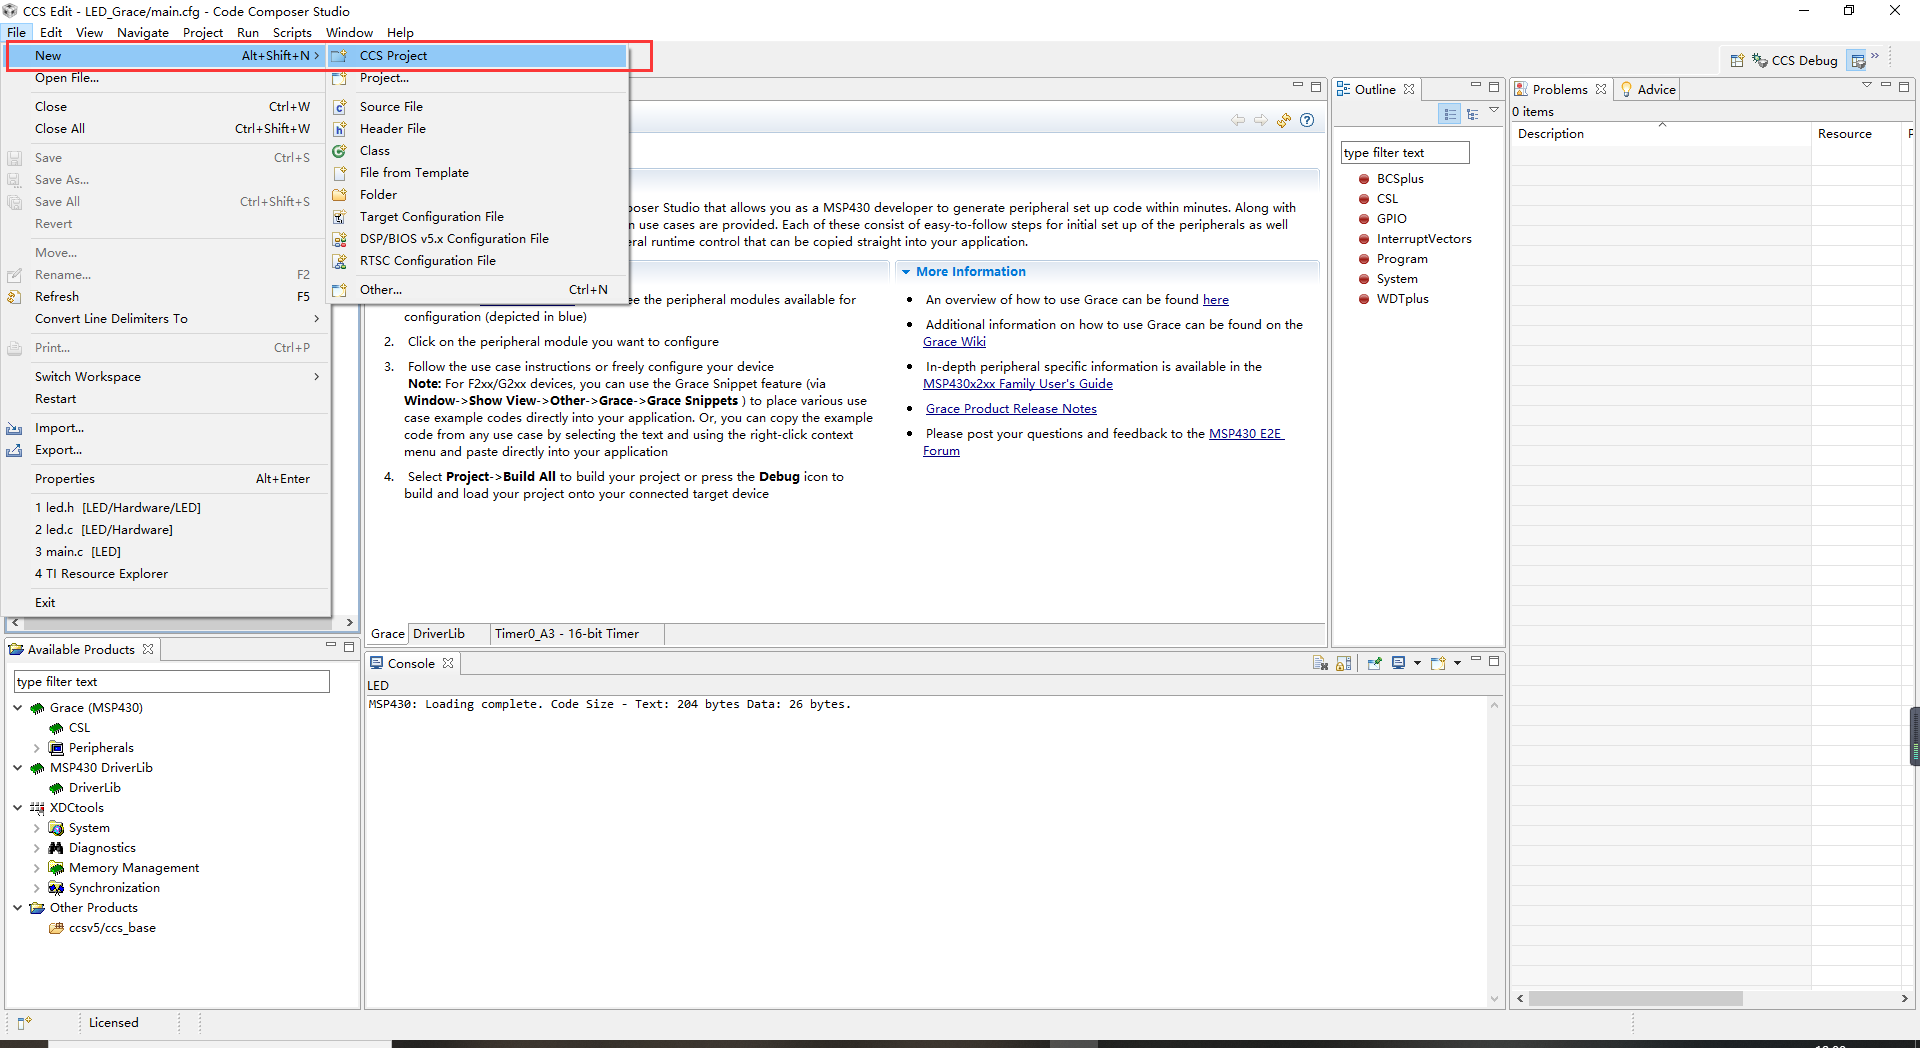
Task: Open the Problems view menu triangle
Action: pos(1866,86)
